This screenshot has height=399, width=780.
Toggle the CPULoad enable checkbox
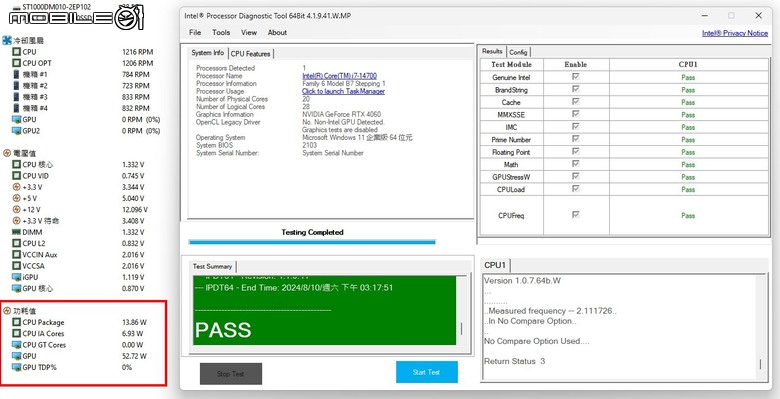[576, 189]
